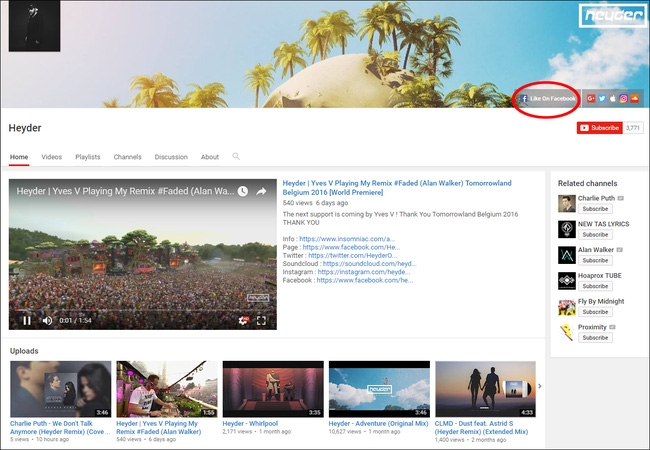Click the Google Plus icon in banner
650x450 pixels.
(591, 98)
